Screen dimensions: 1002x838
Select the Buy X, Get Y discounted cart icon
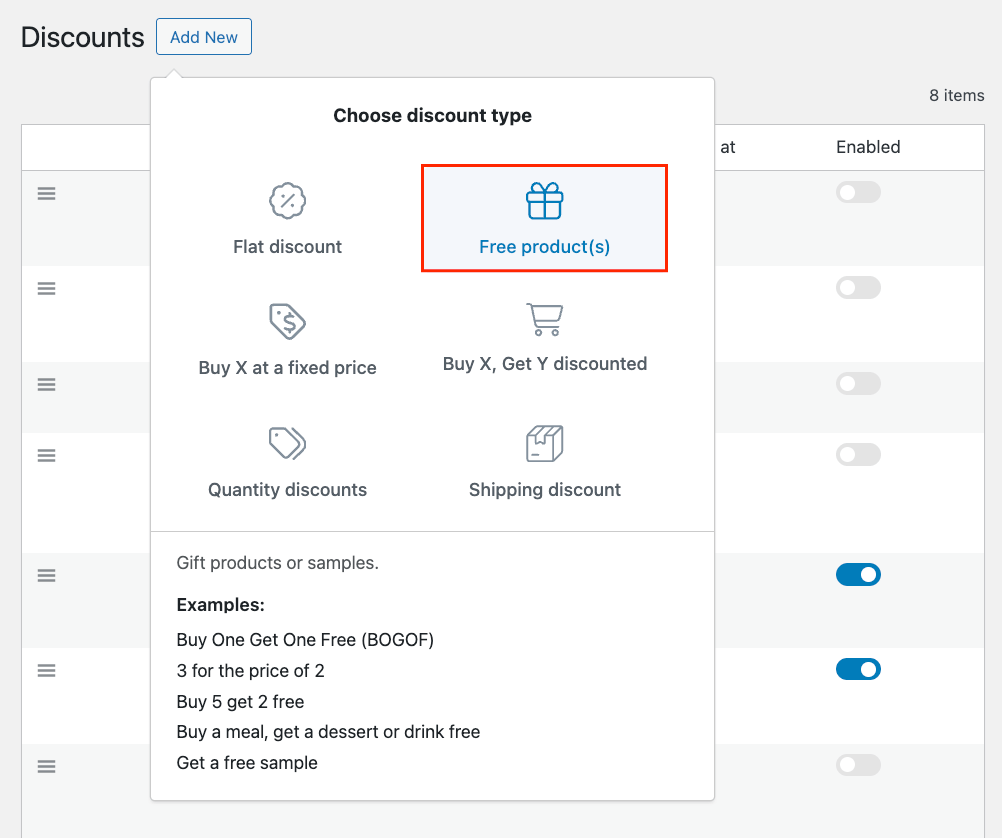[x=545, y=320]
